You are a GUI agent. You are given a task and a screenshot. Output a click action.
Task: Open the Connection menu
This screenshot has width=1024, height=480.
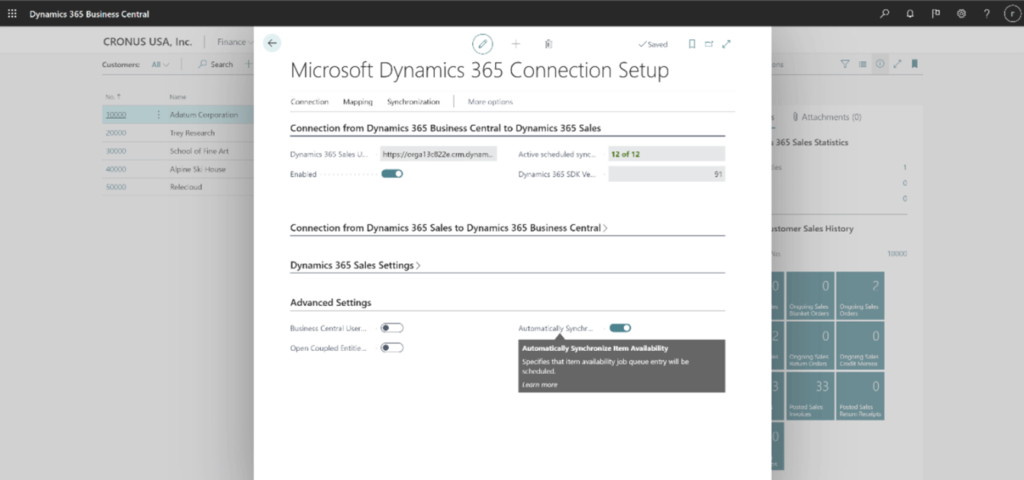309,101
